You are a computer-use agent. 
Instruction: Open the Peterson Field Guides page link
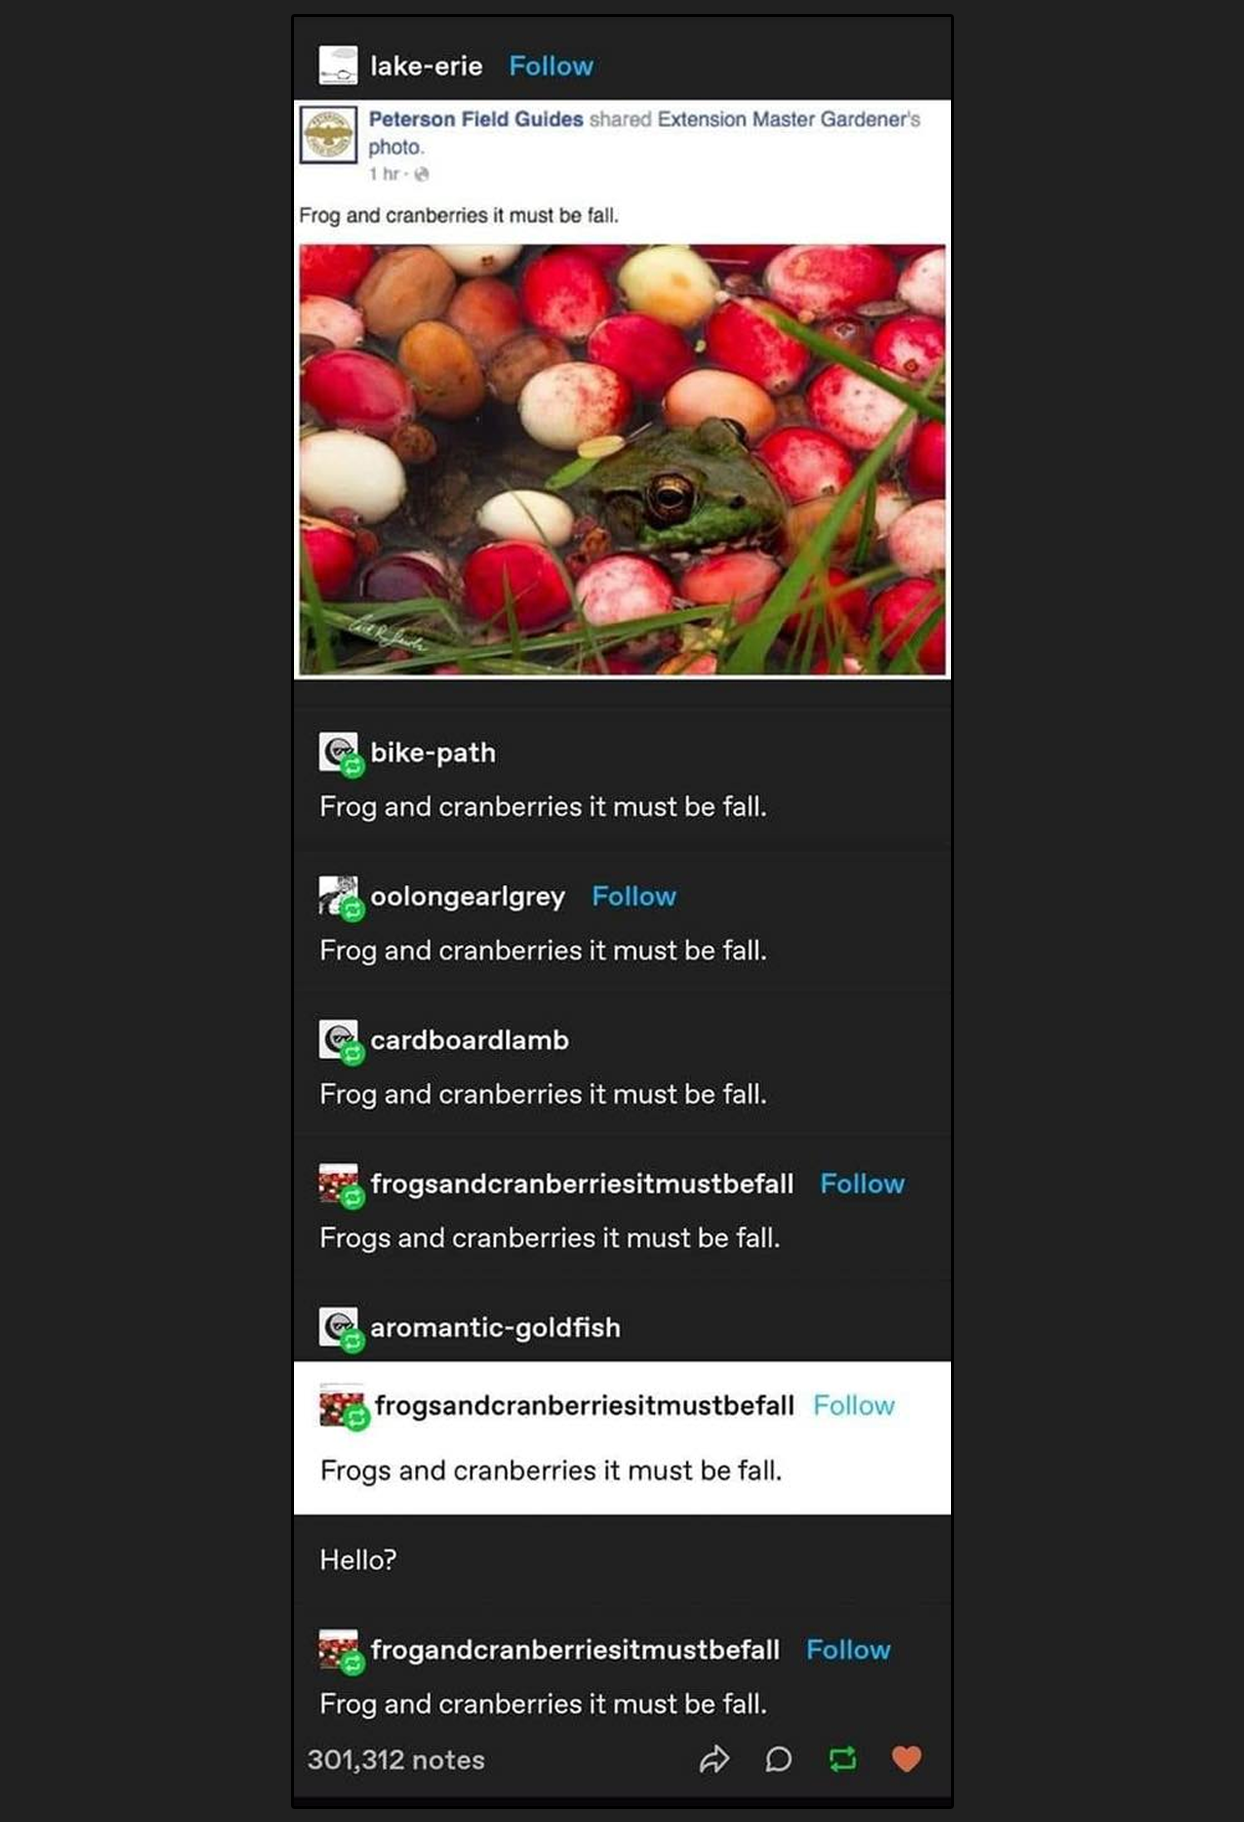[x=476, y=119]
